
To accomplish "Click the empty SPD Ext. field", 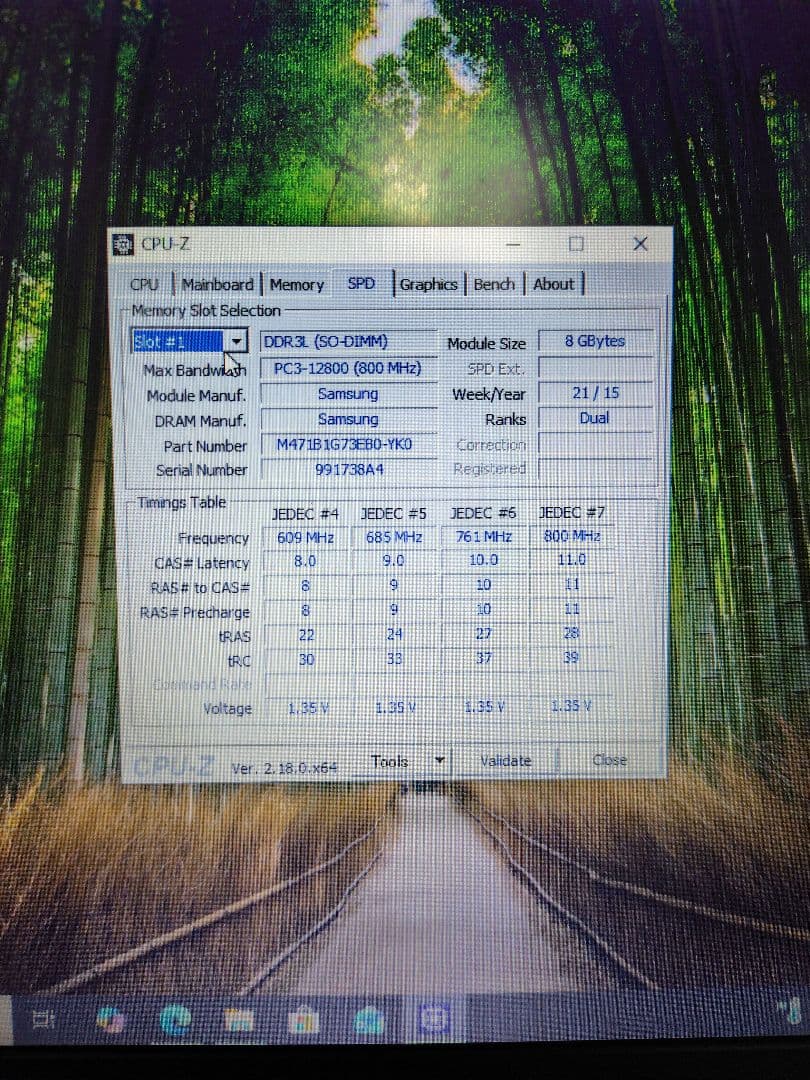I will coord(595,367).
